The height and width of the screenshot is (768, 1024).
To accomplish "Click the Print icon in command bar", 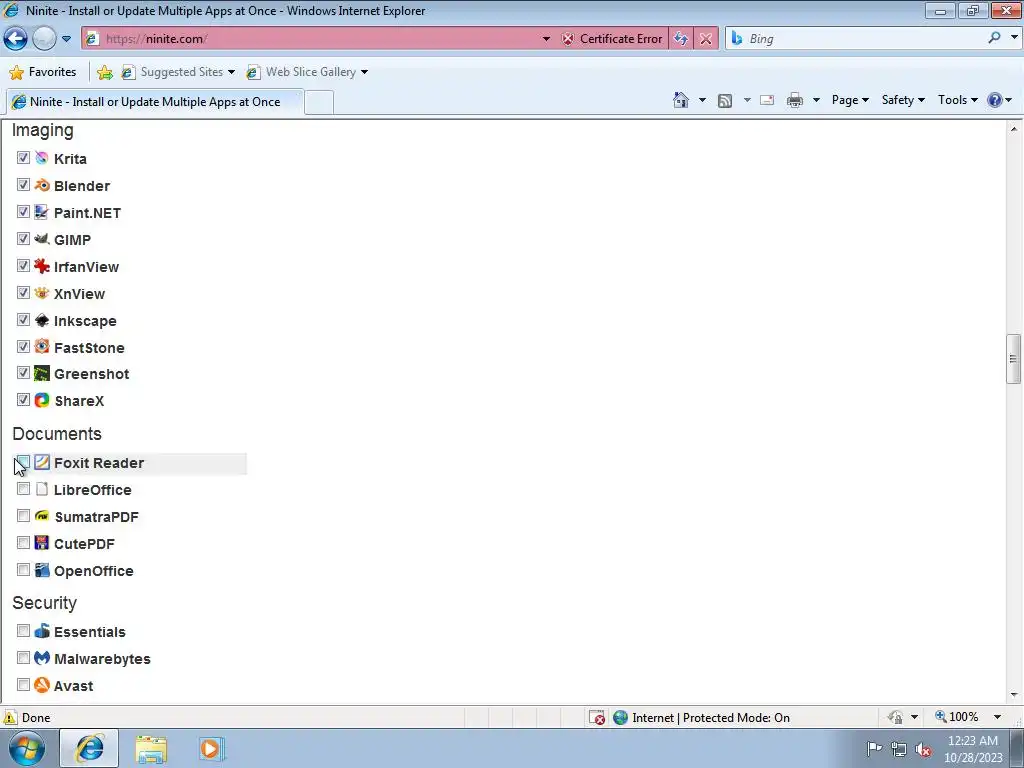I will click(795, 100).
